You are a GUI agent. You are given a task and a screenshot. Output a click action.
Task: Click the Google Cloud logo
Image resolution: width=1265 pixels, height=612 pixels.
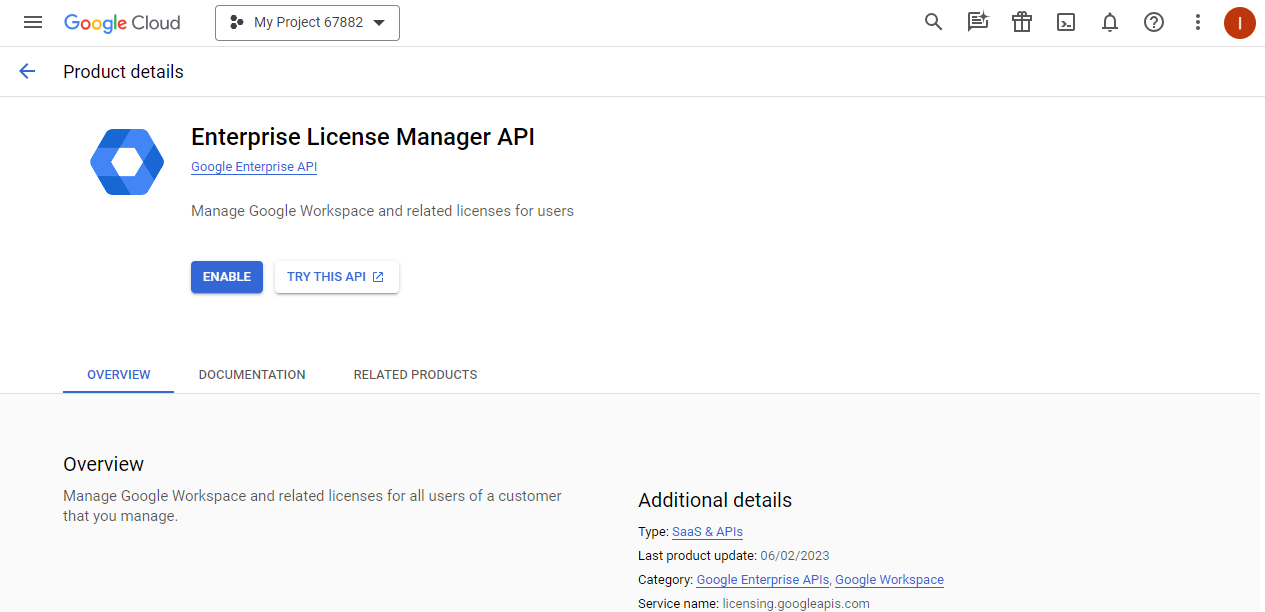[x=122, y=22]
